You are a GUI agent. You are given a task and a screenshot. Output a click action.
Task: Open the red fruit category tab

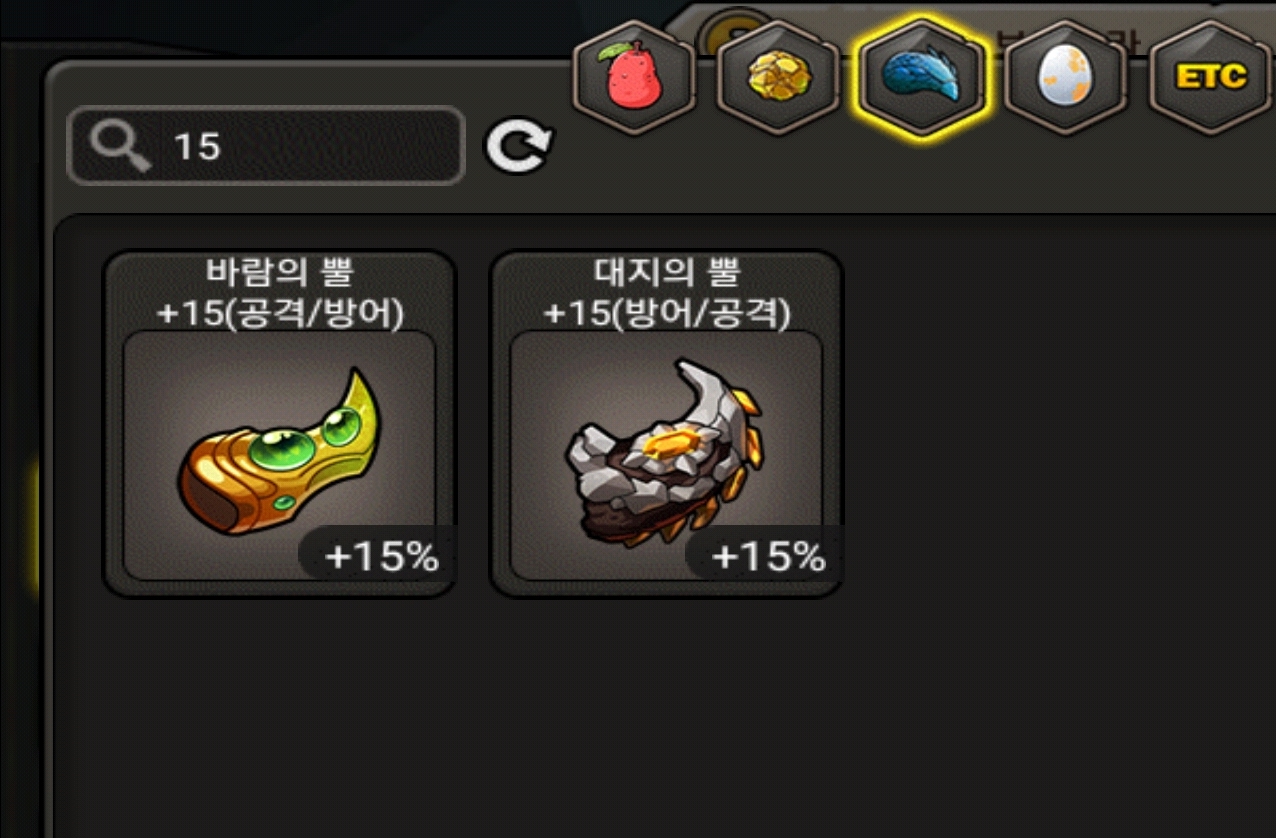[x=634, y=76]
